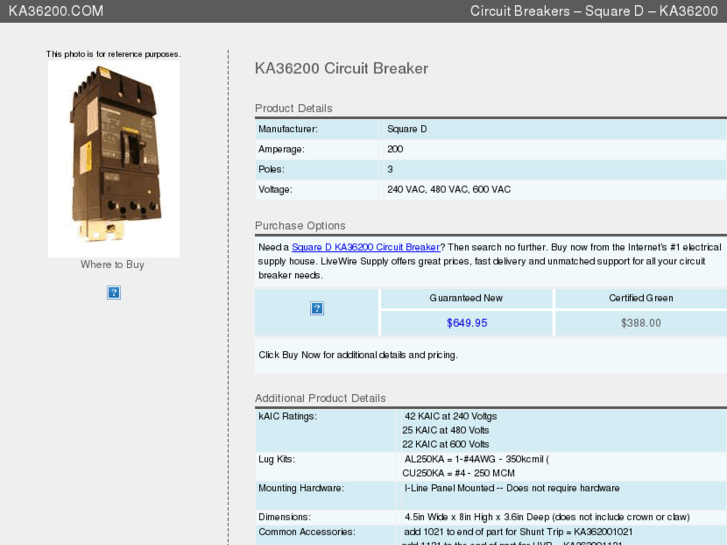
Task: Select the $649.95 Guaranteed New price
Action: pos(467,323)
